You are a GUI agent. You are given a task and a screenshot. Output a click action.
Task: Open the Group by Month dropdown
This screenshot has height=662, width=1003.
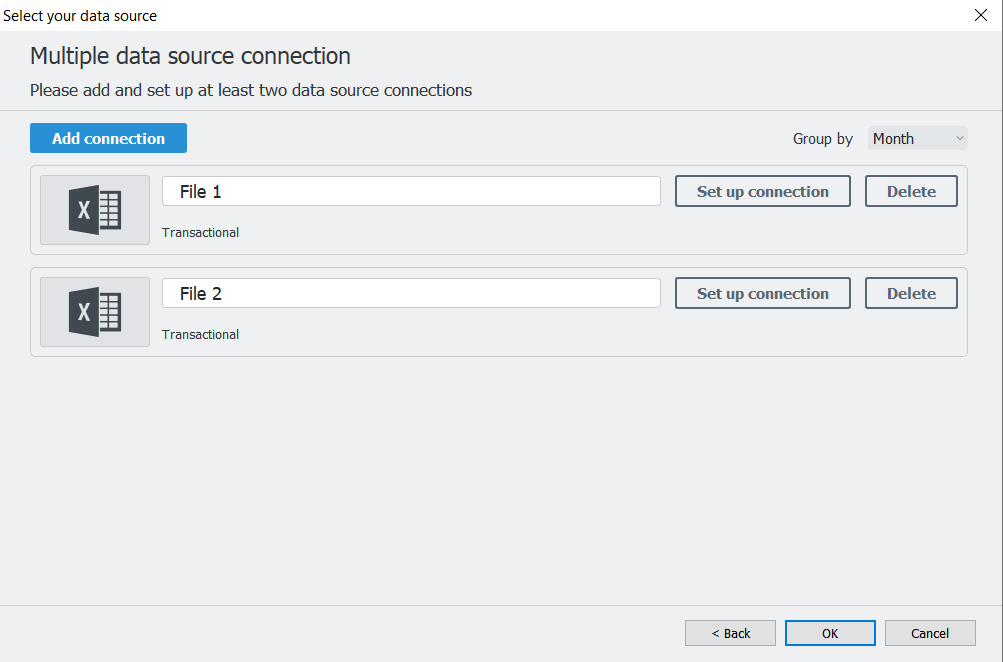click(917, 139)
